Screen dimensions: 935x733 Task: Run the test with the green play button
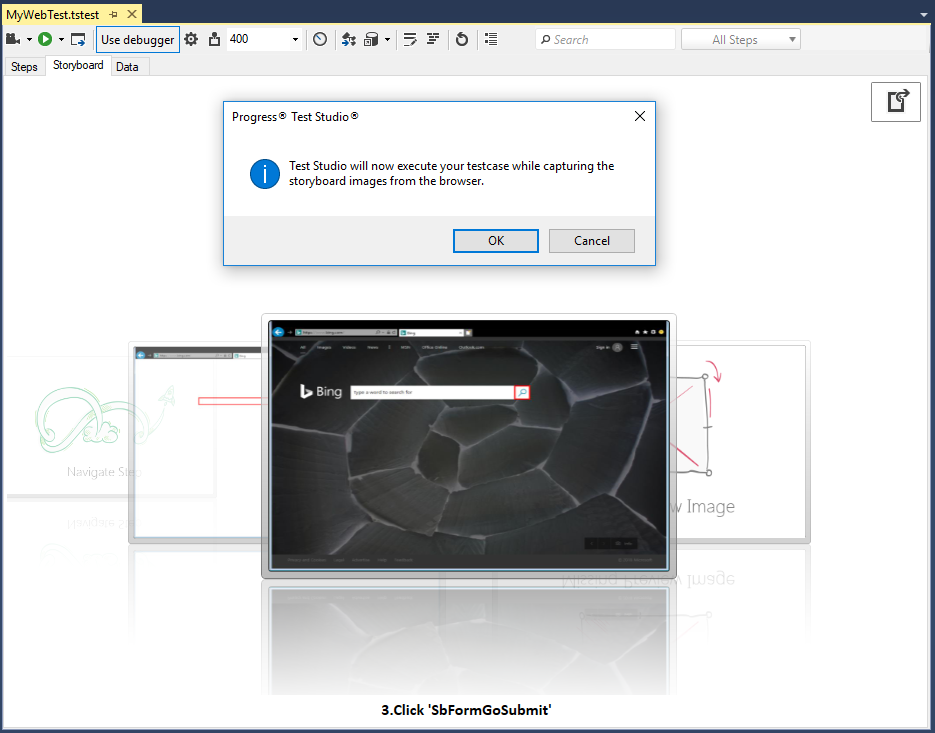[45, 39]
